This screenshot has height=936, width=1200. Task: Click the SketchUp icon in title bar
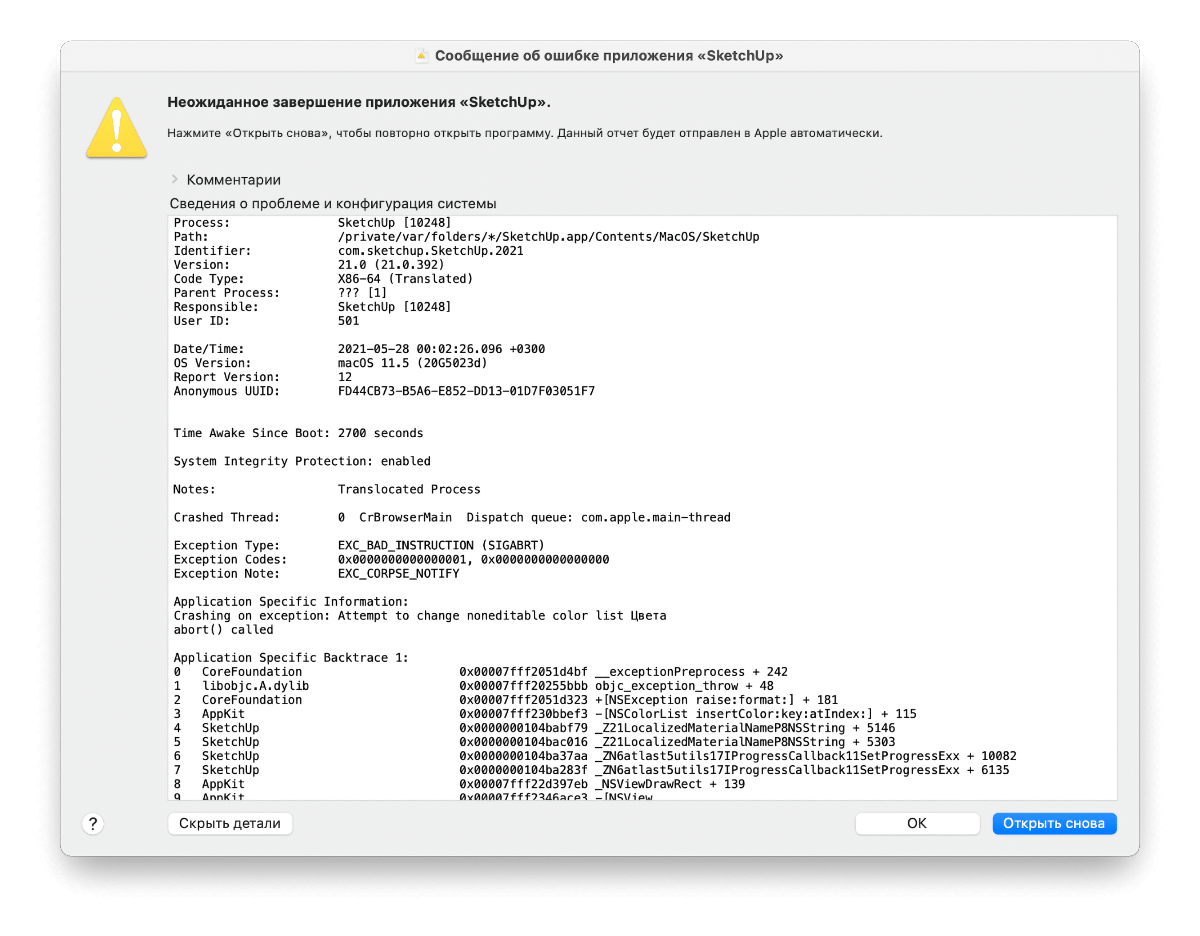[422, 56]
